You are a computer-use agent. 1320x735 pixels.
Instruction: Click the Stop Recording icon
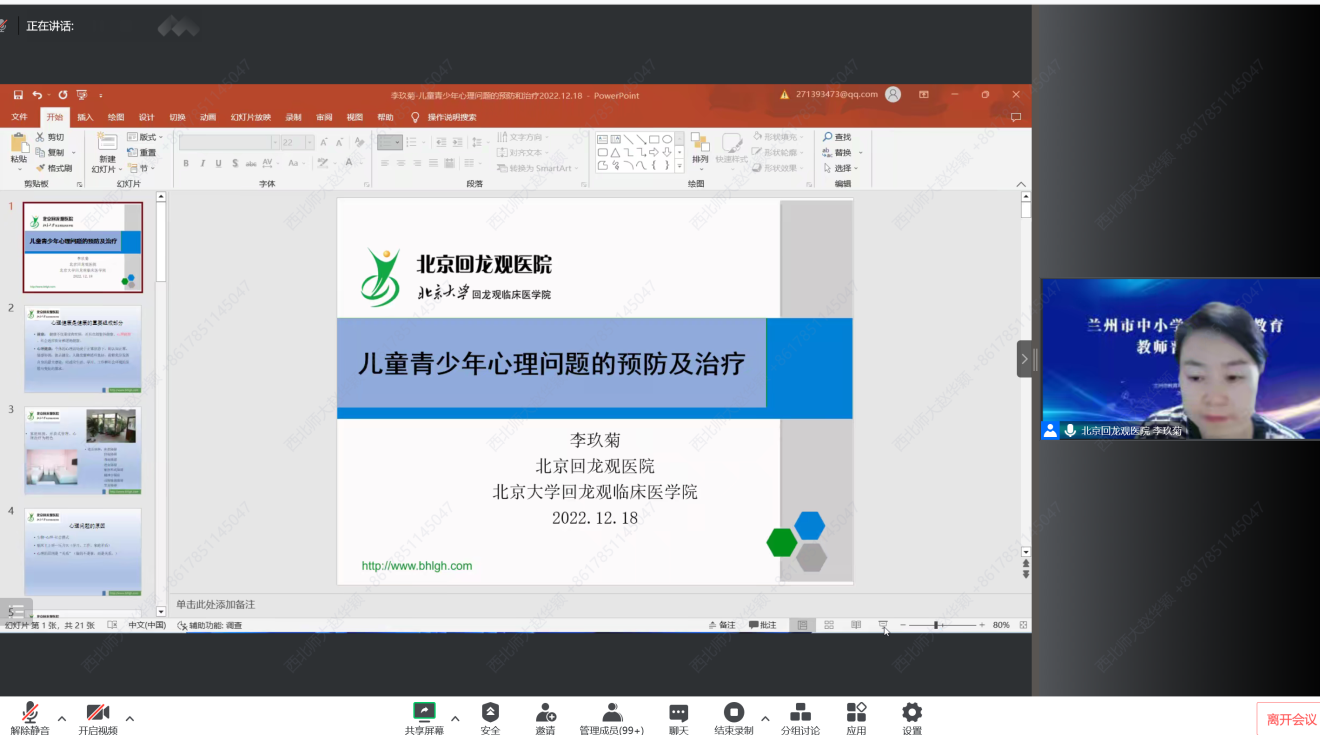(x=733, y=712)
